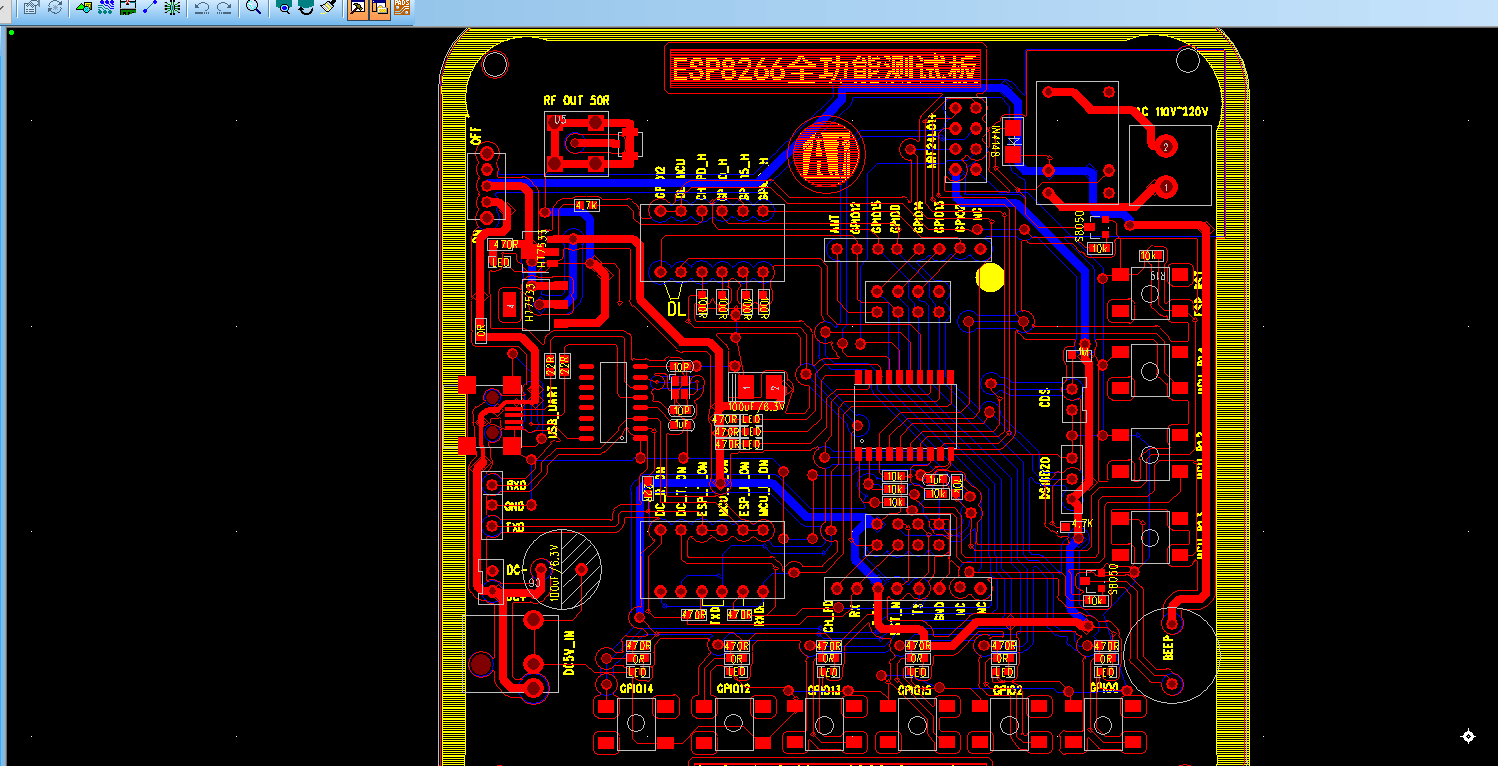The width and height of the screenshot is (1498, 766).
Task: Select the 'GPIO15' button label
Action: pyautogui.click(x=914, y=690)
